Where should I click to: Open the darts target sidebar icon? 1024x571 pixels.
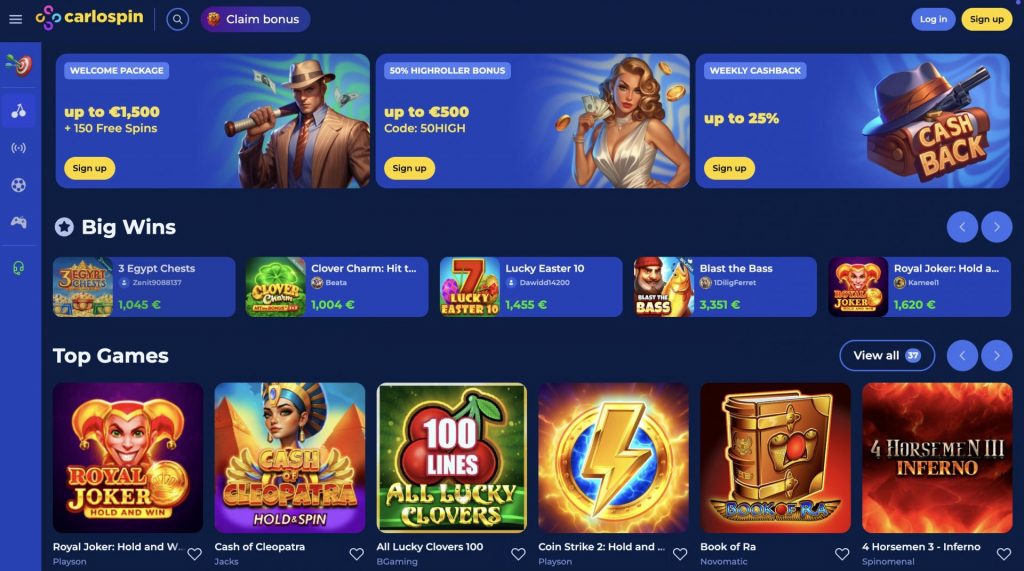[x=19, y=65]
